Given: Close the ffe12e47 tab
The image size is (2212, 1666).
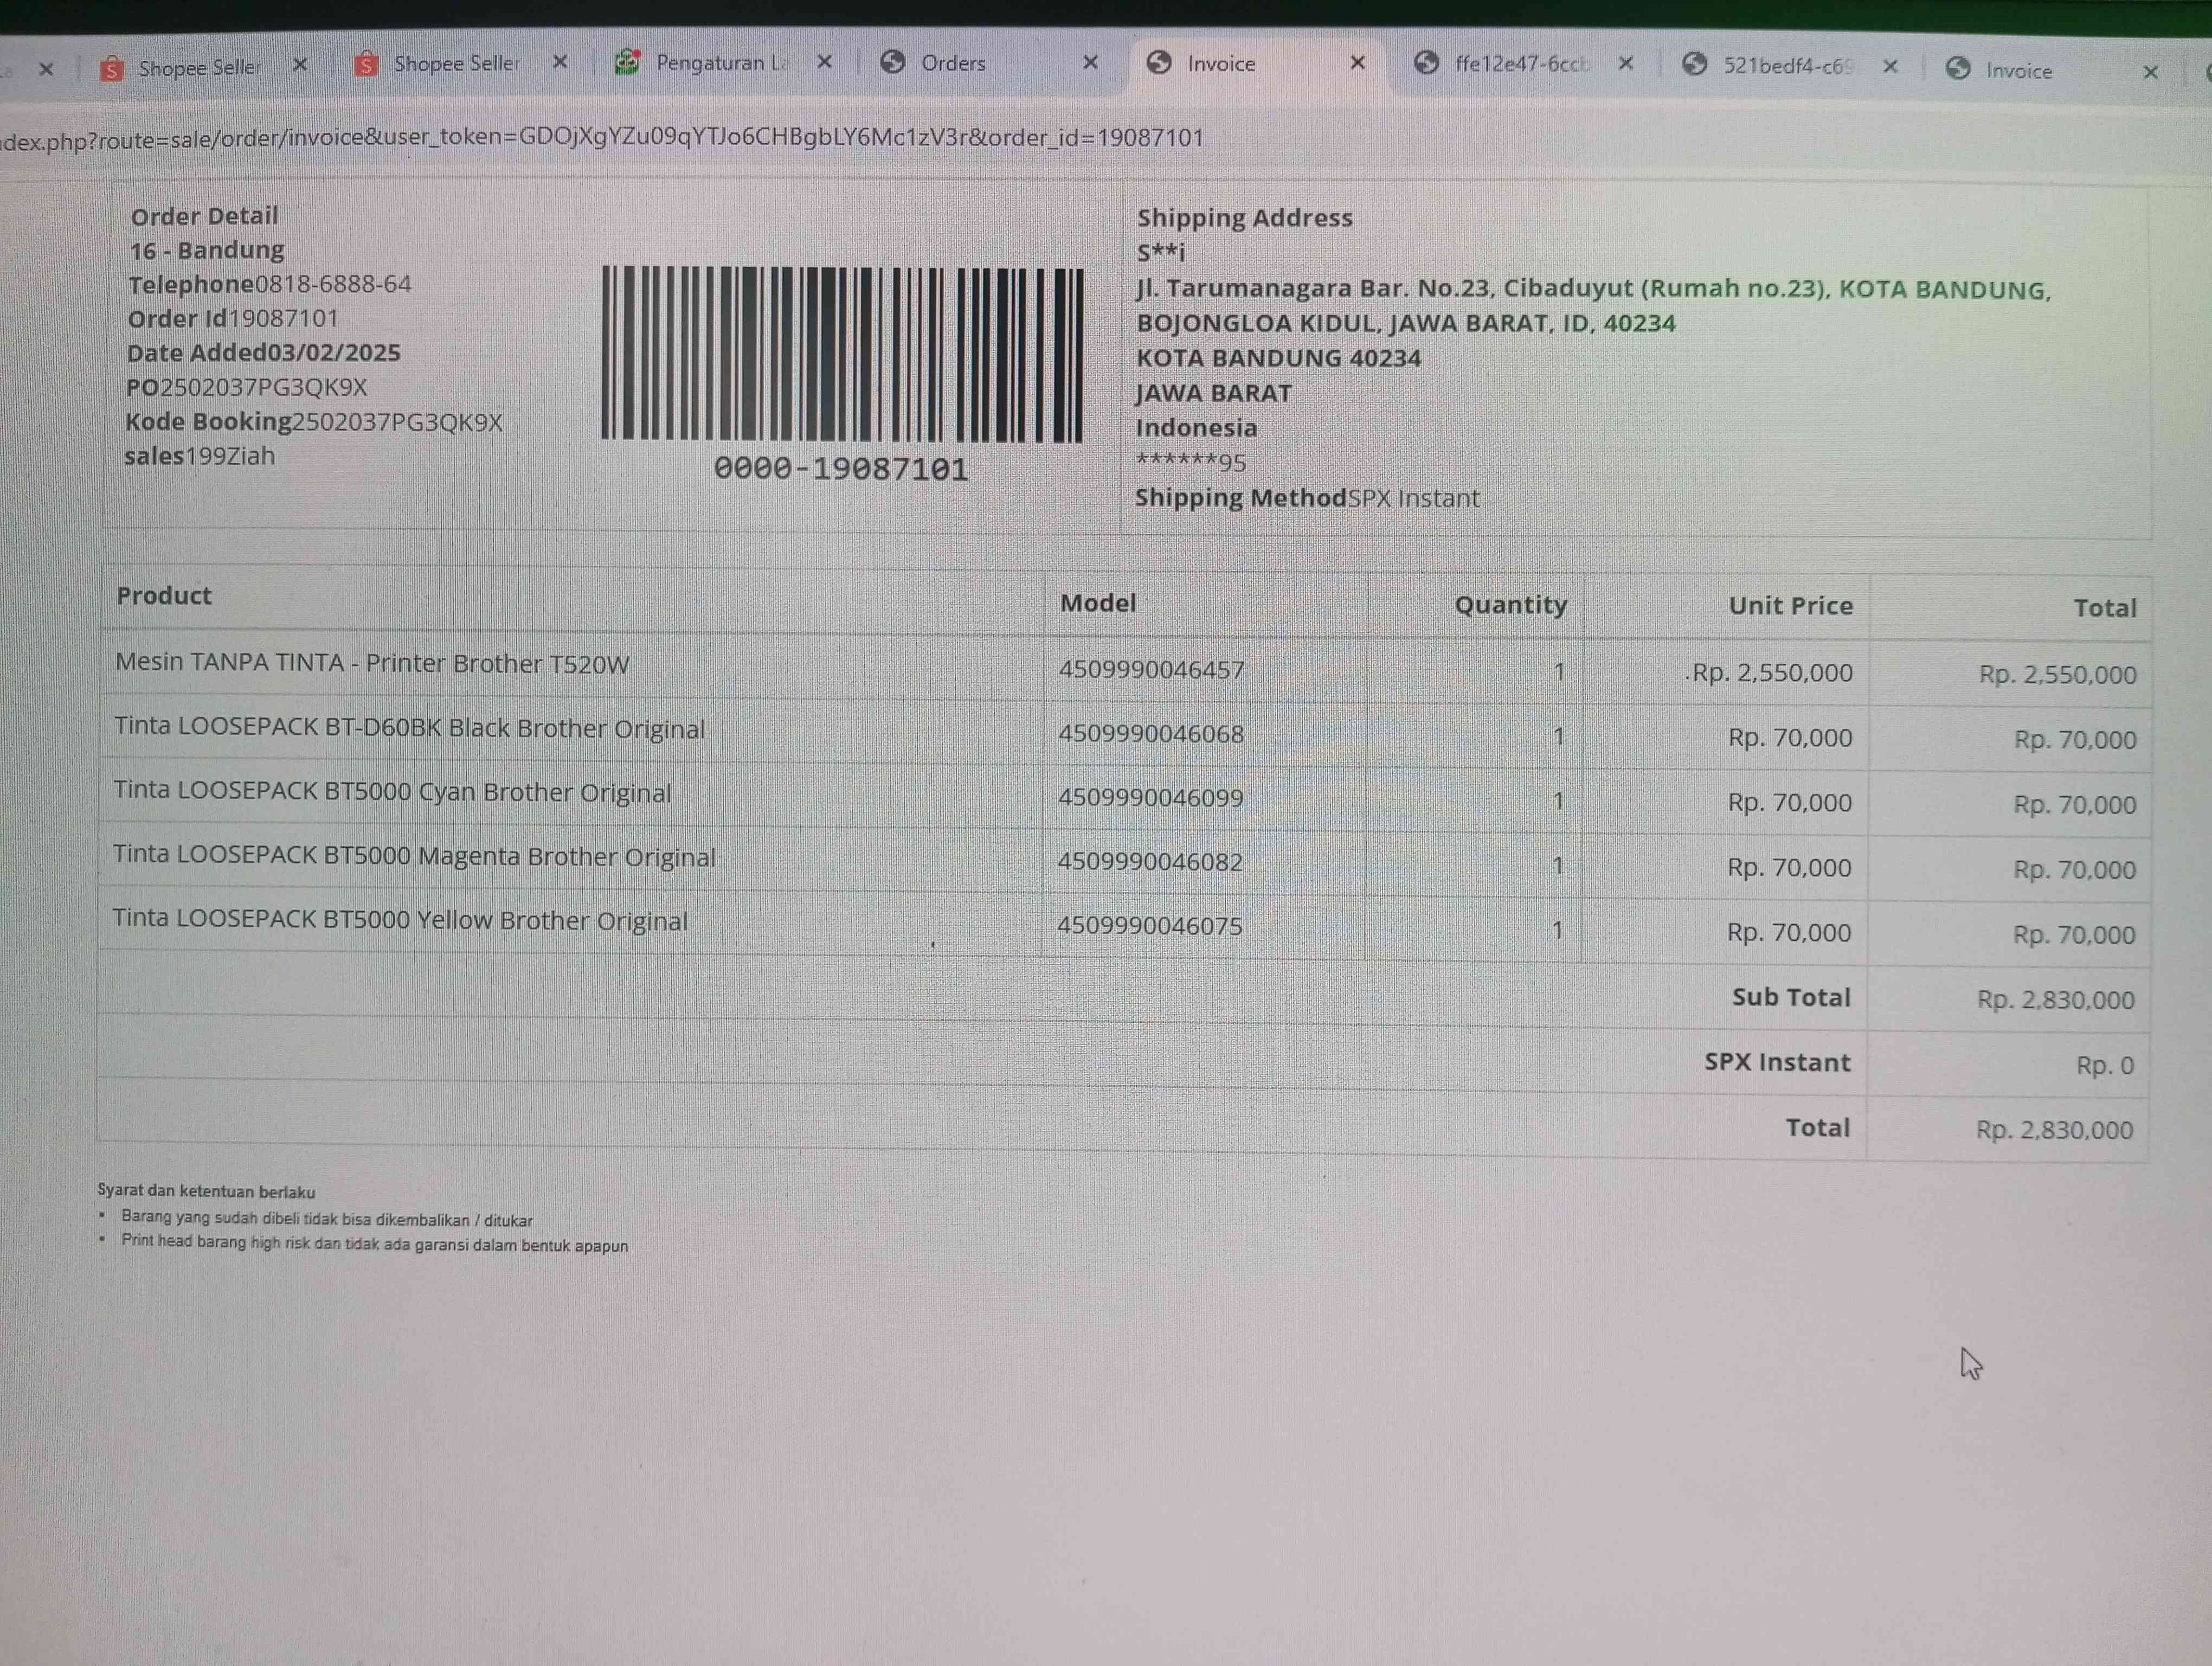Looking at the screenshot, I should (1626, 63).
